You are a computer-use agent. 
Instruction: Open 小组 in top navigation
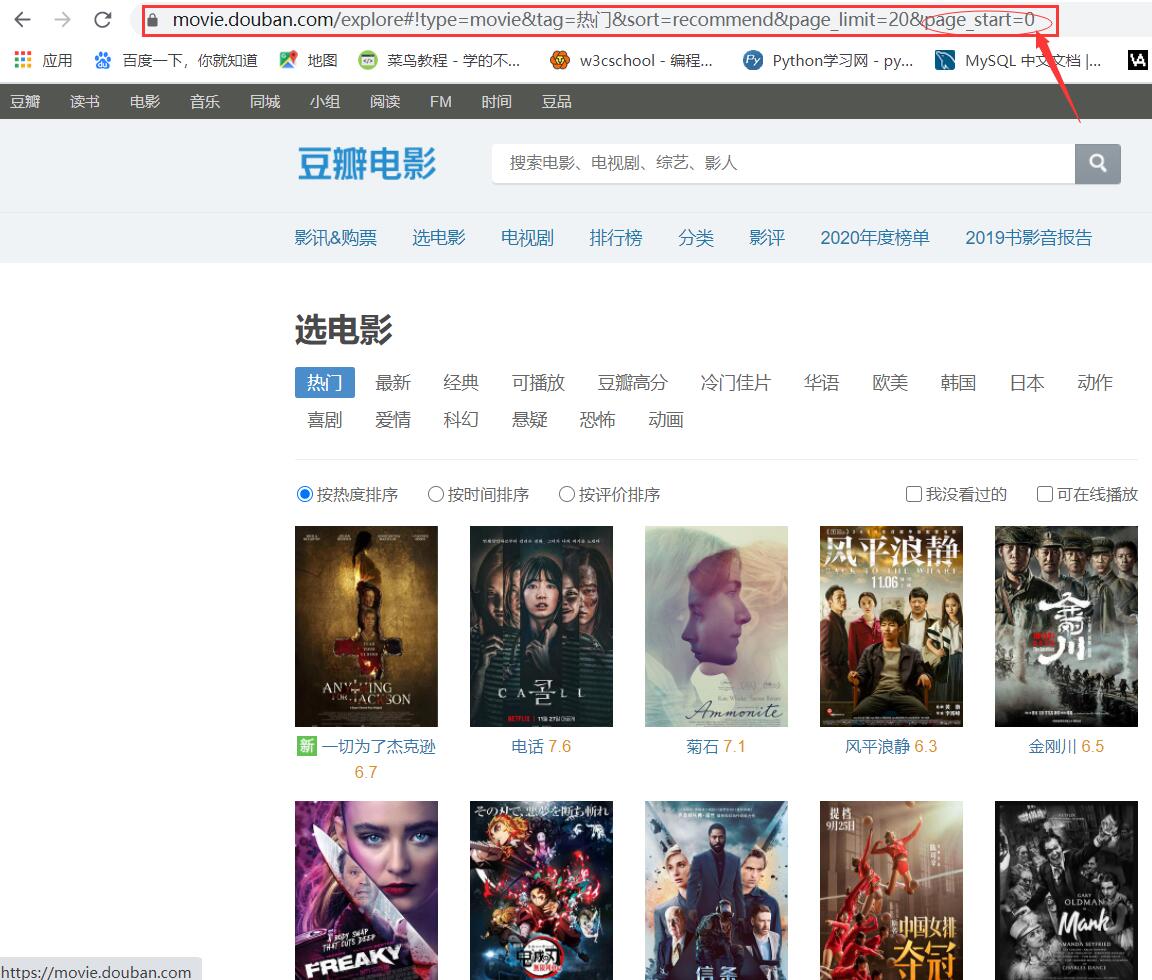click(x=325, y=101)
